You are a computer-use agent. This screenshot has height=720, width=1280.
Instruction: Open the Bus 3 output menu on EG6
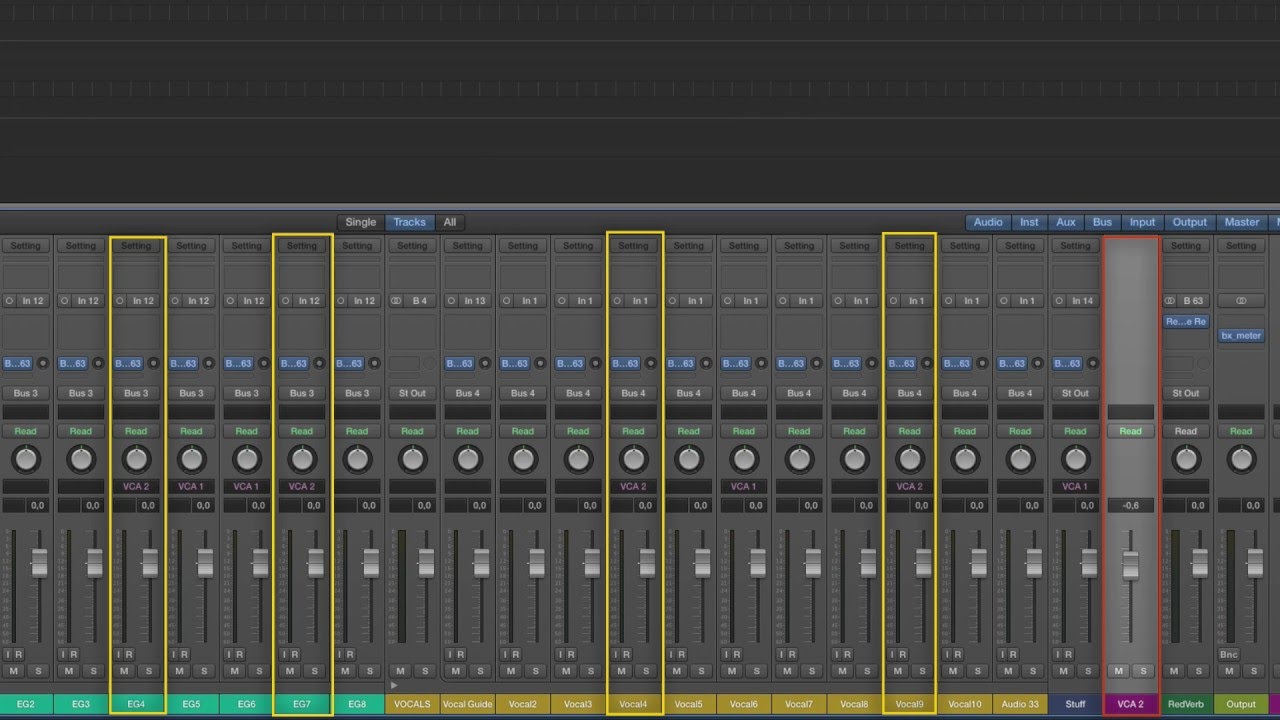(x=246, y=393)
